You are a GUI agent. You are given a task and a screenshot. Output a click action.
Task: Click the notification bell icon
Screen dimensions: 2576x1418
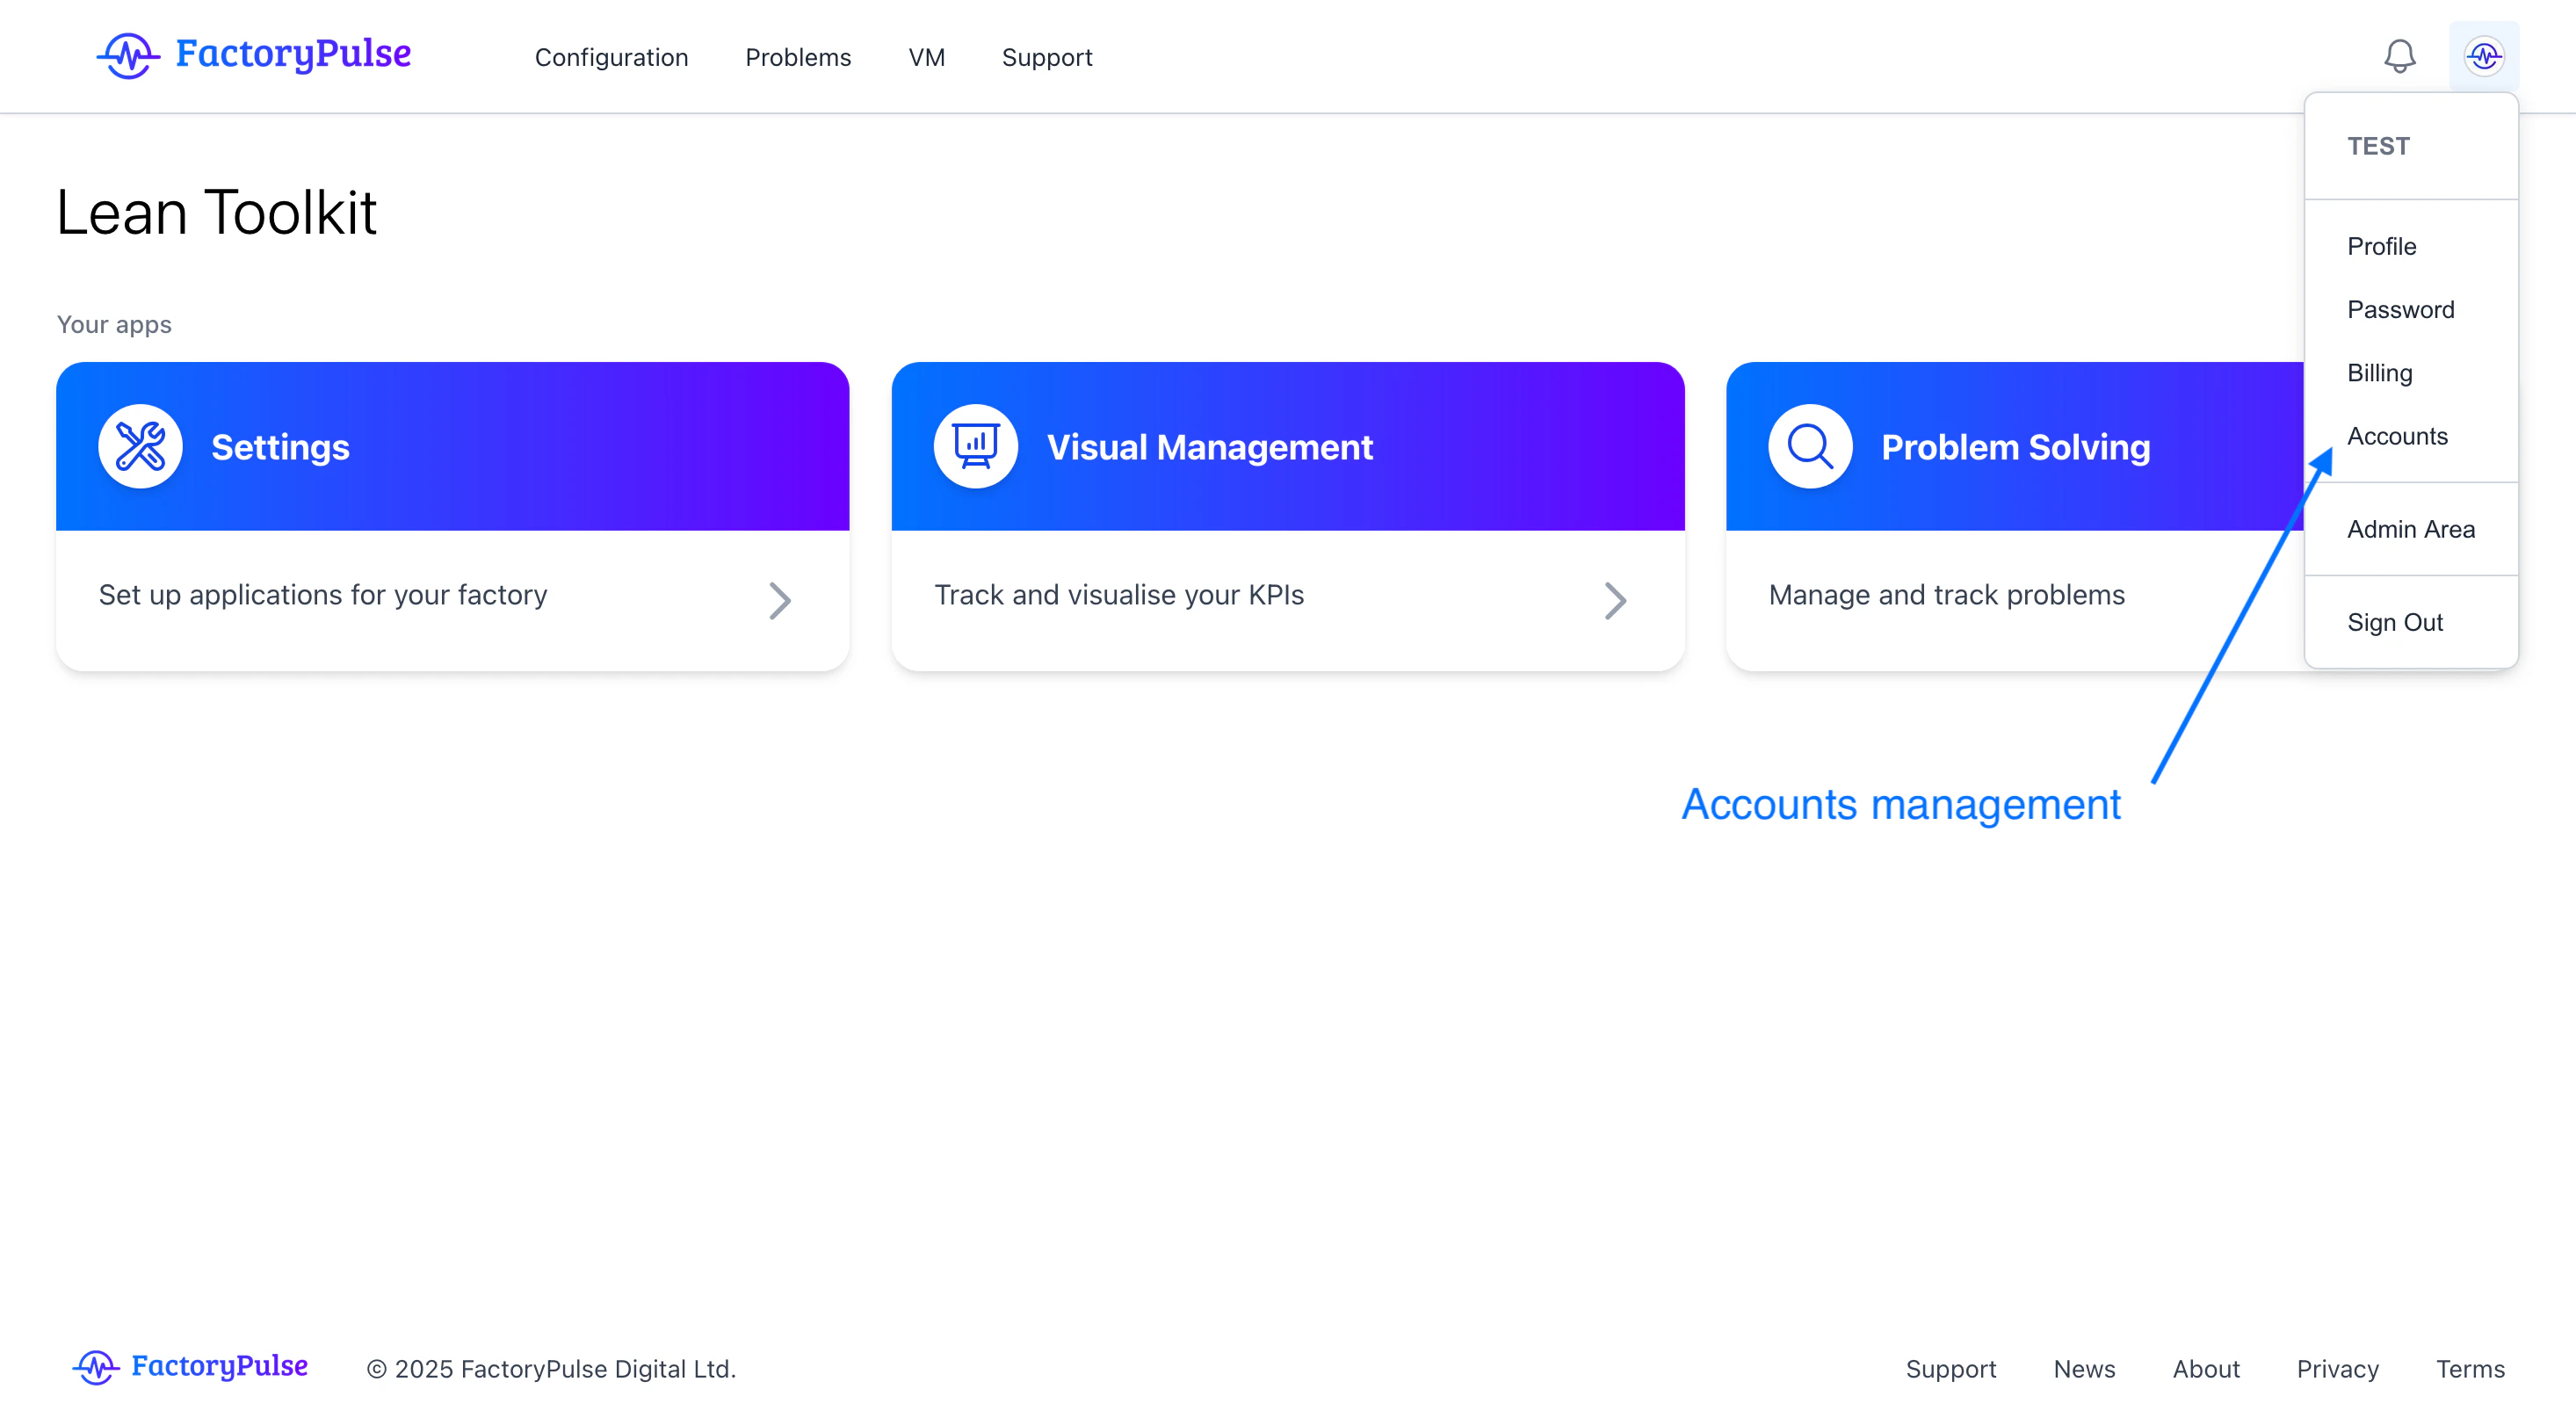[2399, 56]
